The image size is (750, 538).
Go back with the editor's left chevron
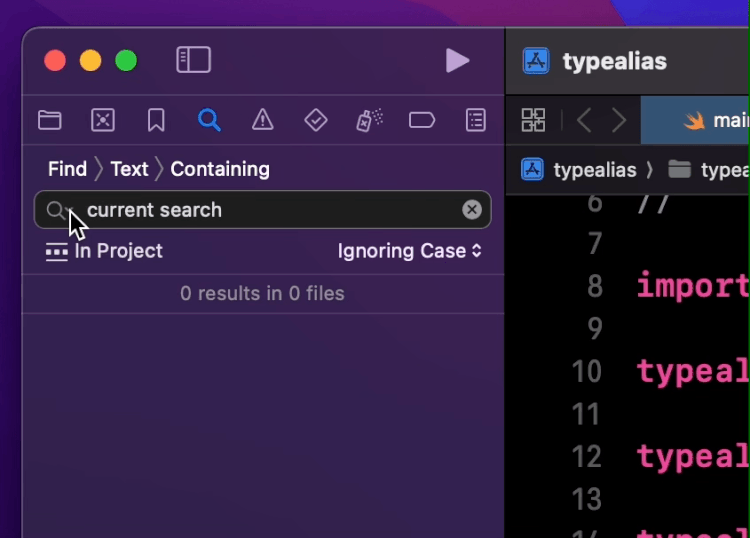click(x=584, y=121)
